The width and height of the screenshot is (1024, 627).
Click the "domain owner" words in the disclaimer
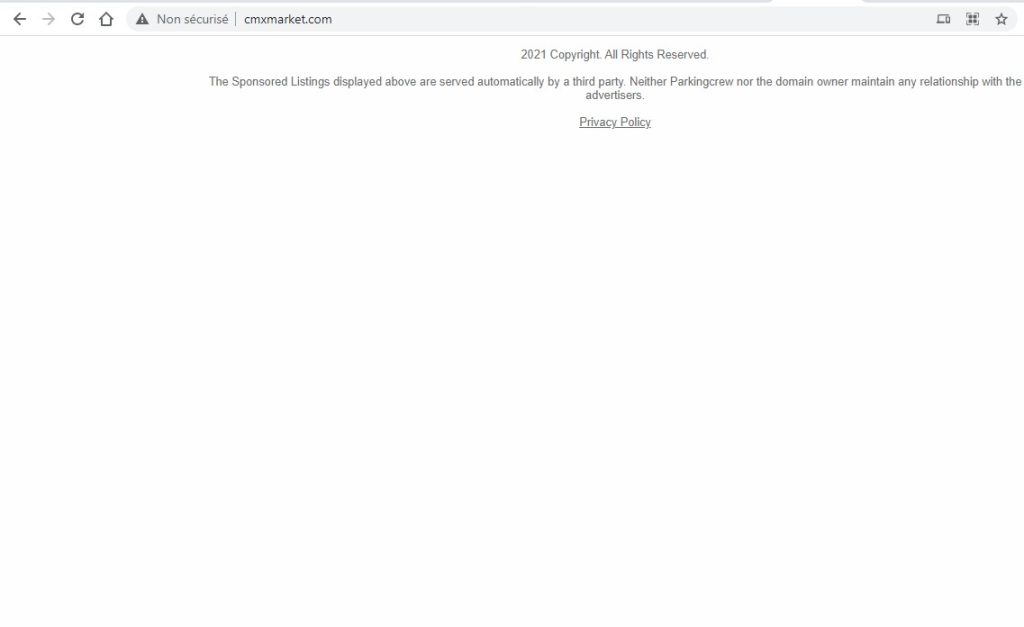coord(811,82)
